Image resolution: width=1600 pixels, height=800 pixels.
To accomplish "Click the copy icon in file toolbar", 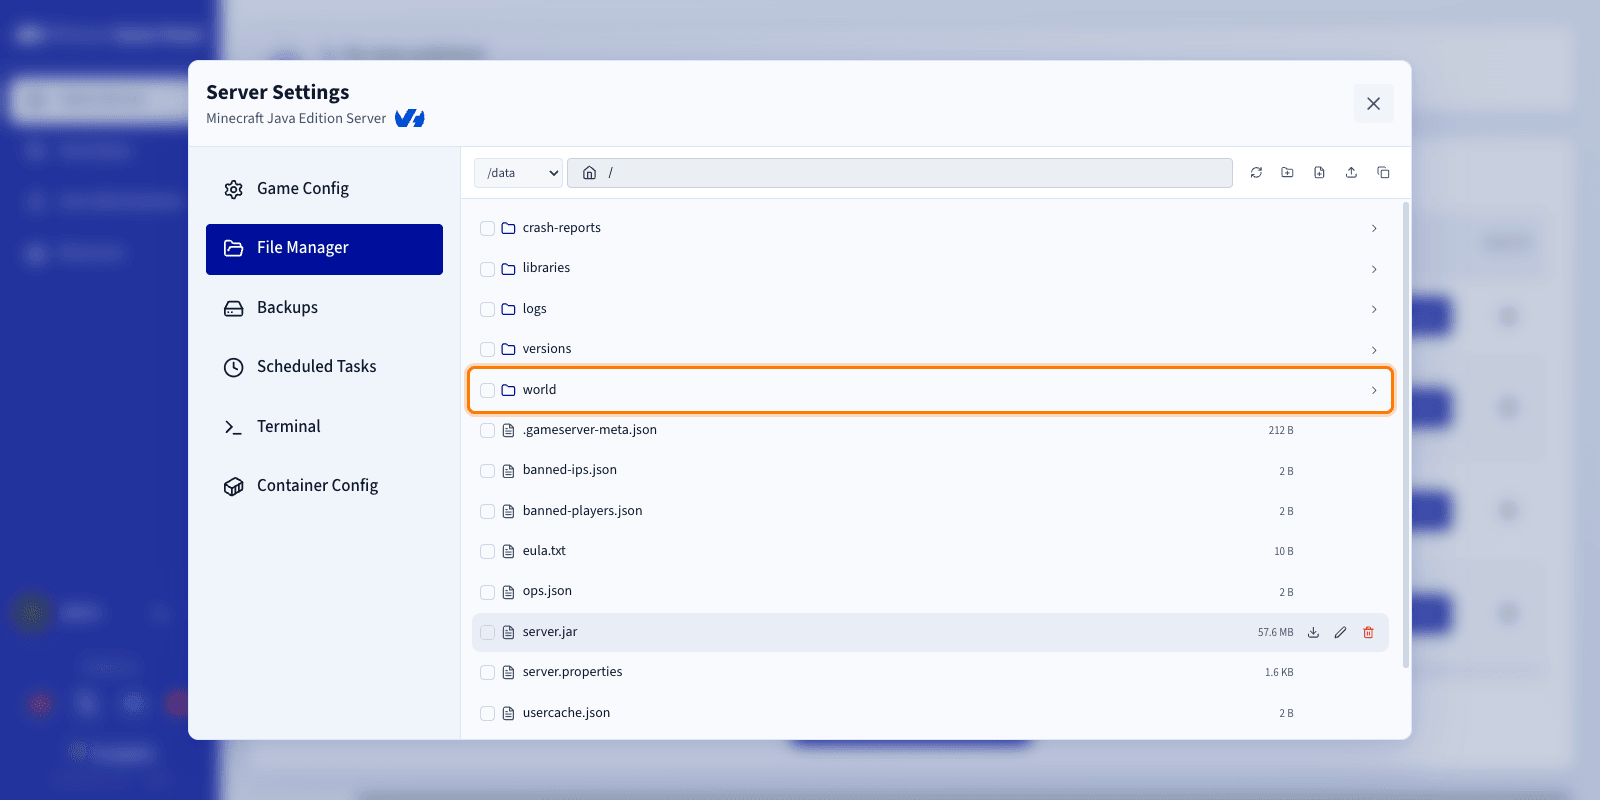I will pyautogui.click(x=1383, y=173).
